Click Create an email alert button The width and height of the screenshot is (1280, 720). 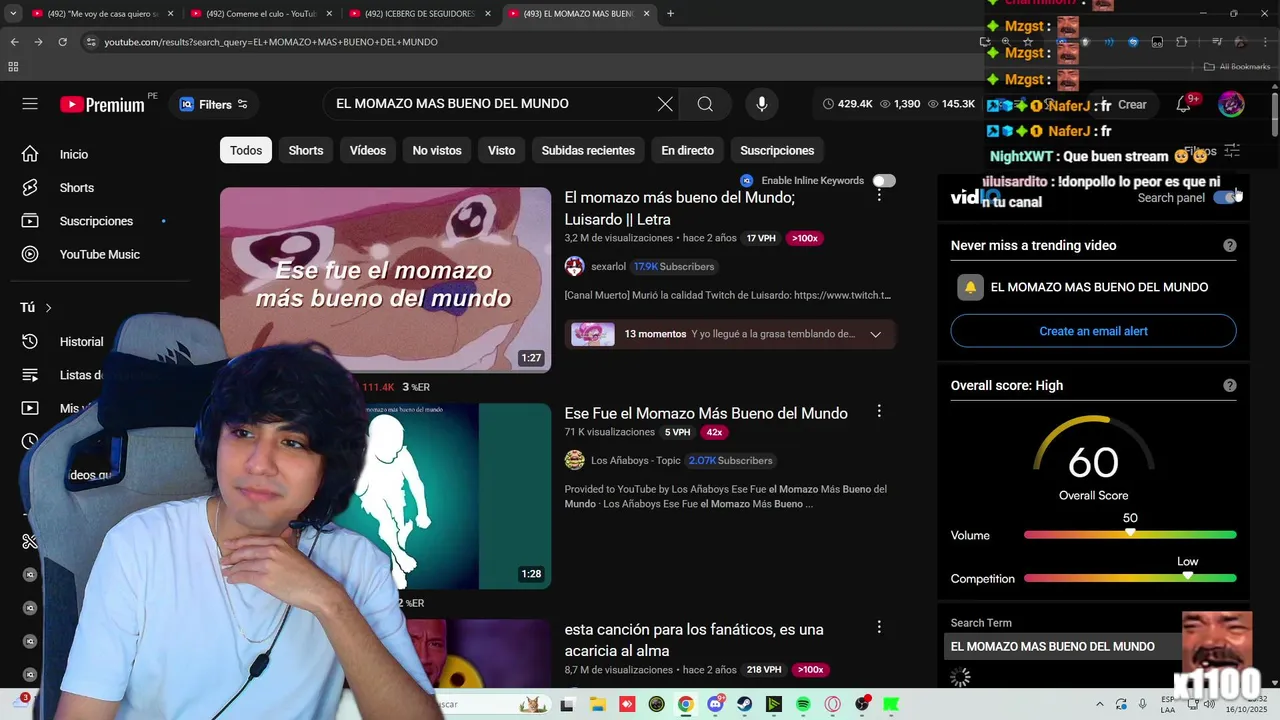1093,331
